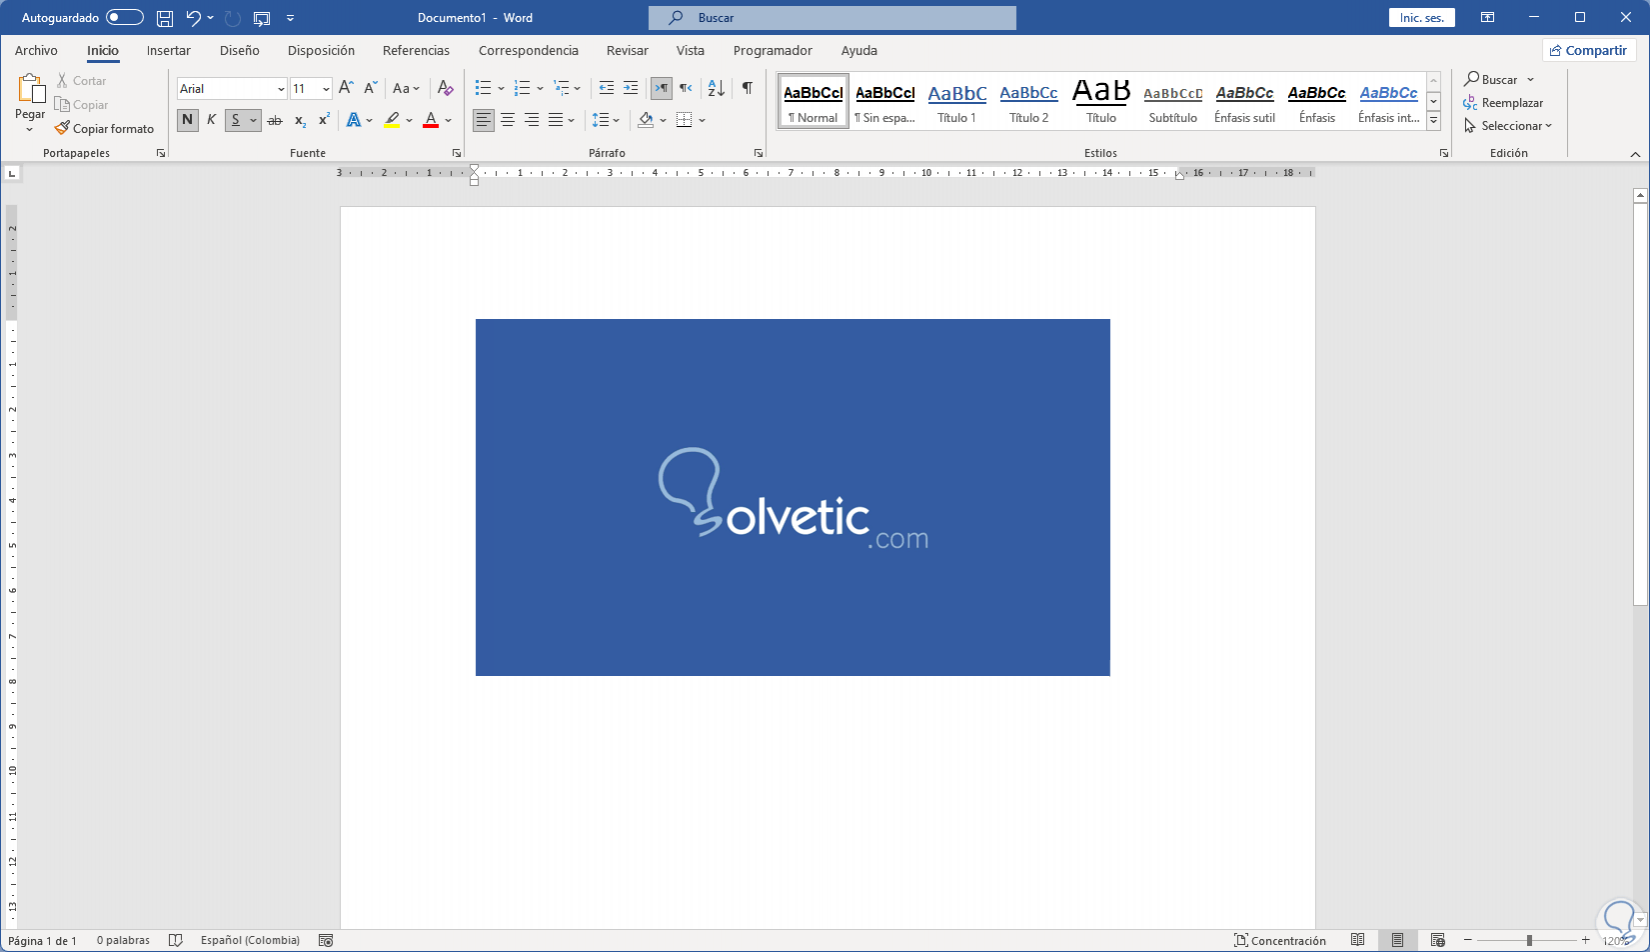
Task: Toggle bold formatting N button
Action: coord(187,120)
